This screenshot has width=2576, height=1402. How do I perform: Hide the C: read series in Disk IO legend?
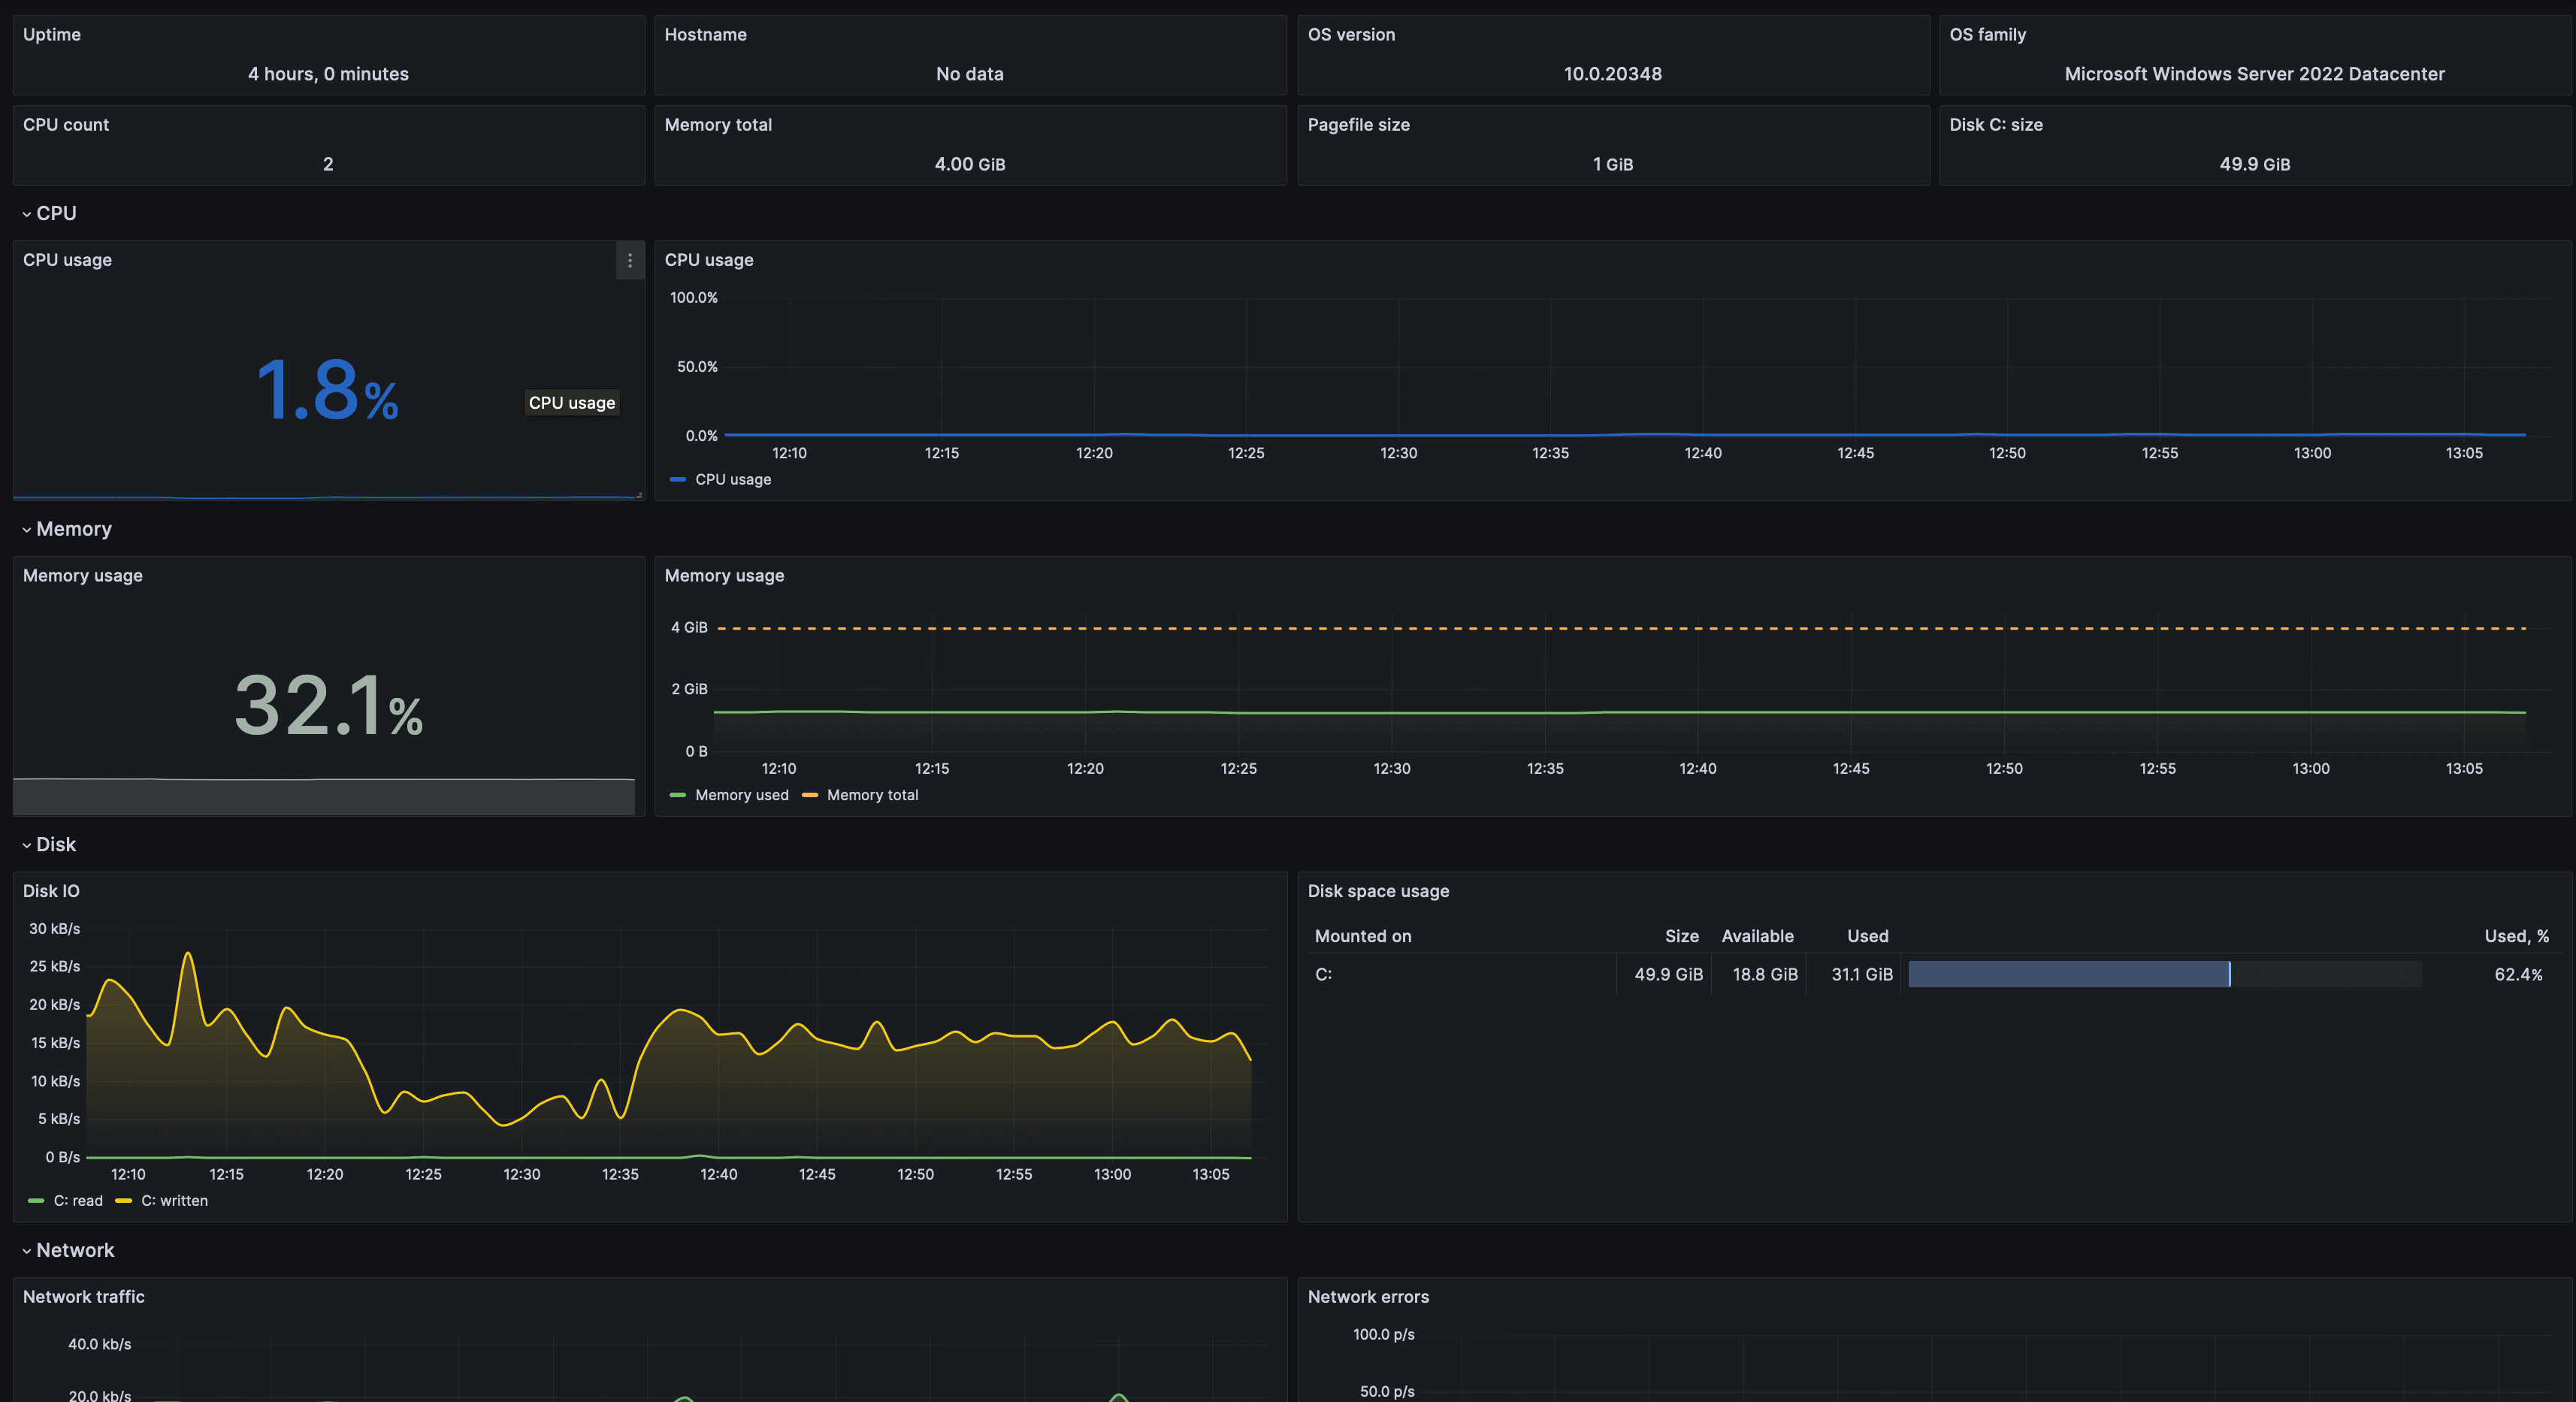(x=78, y=1200)
